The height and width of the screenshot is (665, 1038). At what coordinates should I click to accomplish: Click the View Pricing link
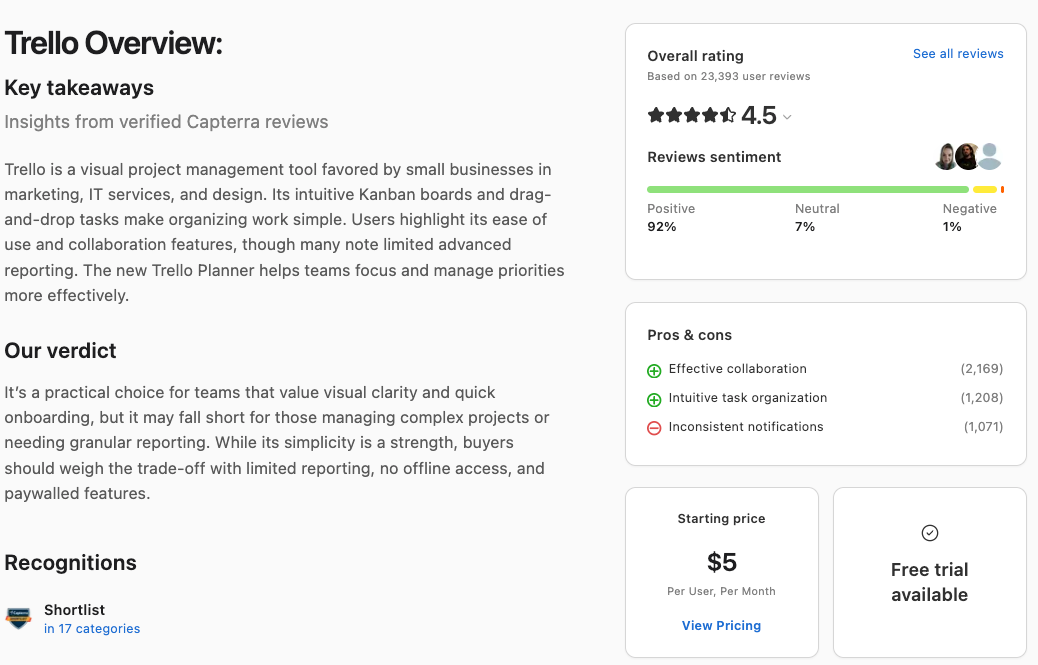[721, 625]
